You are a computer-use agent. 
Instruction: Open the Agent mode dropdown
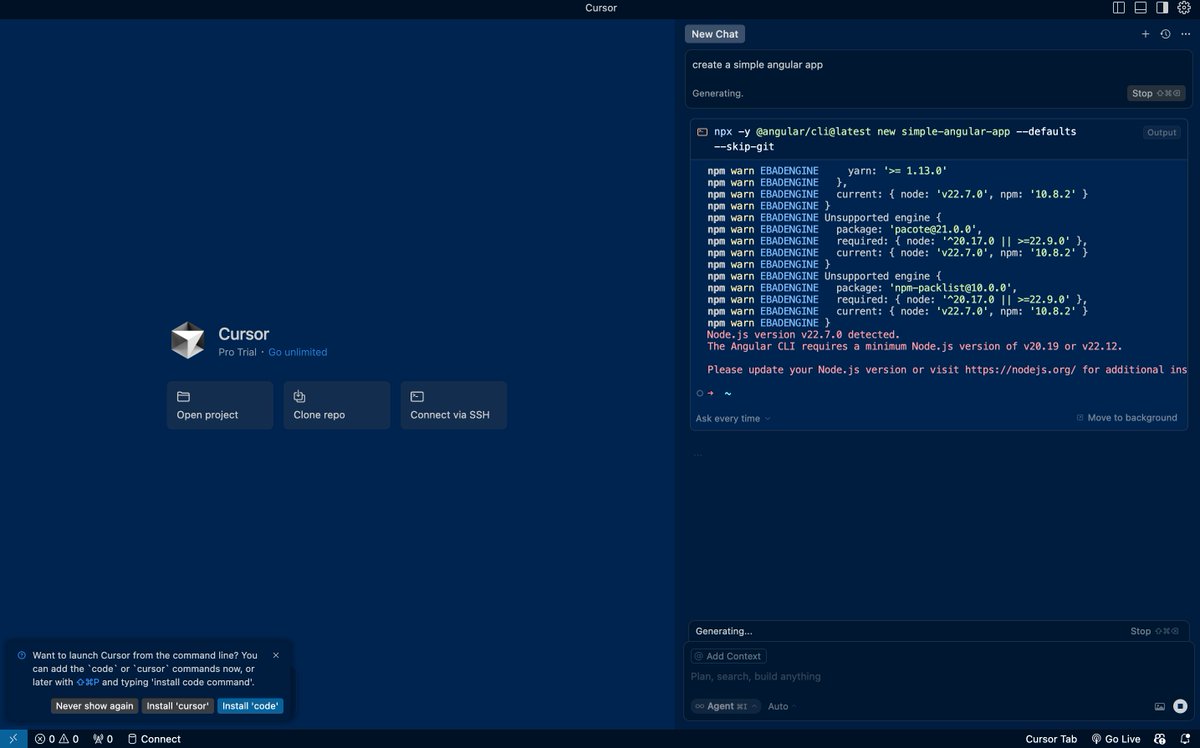click(x=725, y=706)
